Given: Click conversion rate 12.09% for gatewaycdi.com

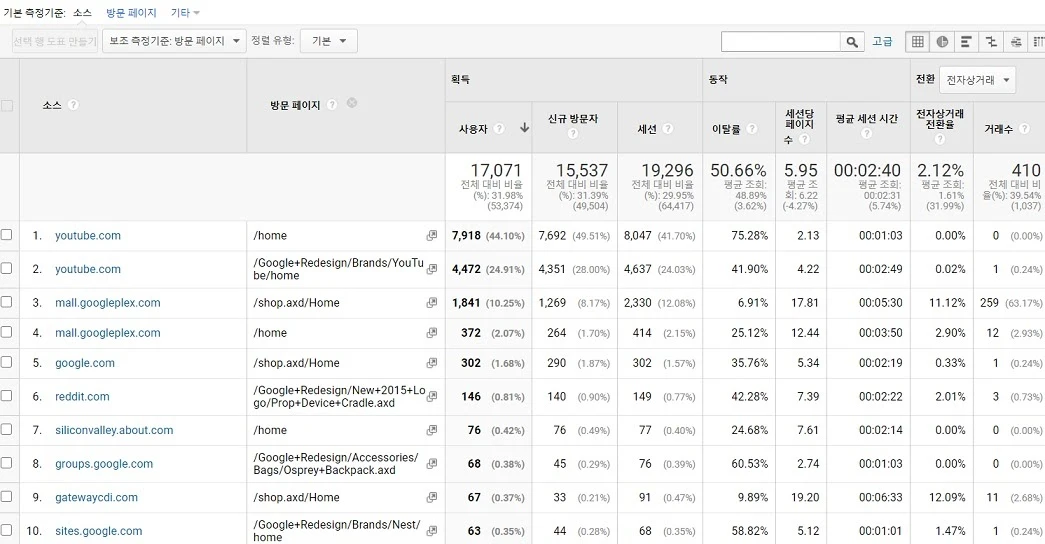Looking at the screenshot, I should 946,497.
